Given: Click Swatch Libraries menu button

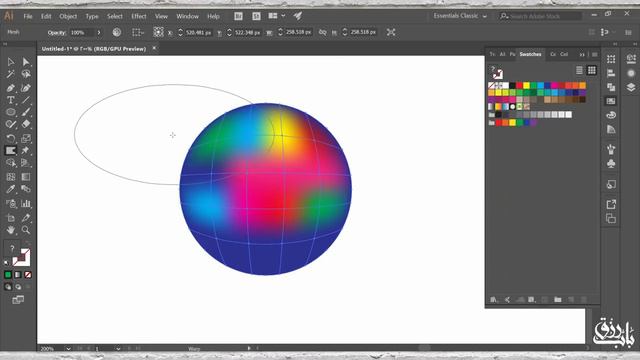Looking at the screenshot, I should click(x=493, y=300).
